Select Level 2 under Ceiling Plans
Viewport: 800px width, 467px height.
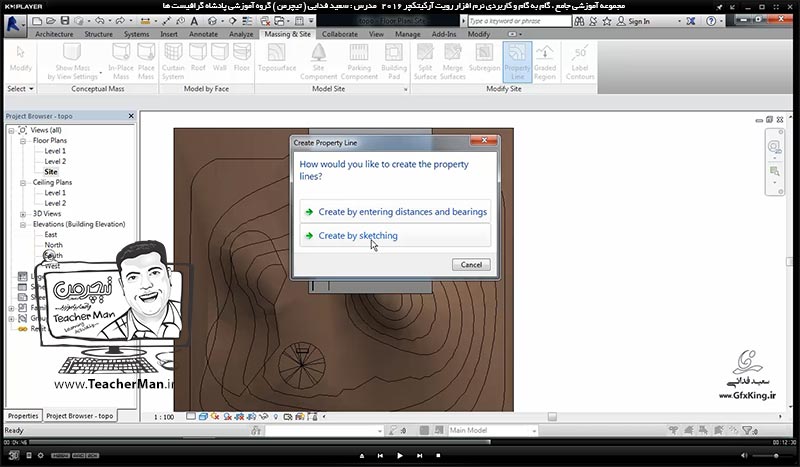tap(55, 203)
